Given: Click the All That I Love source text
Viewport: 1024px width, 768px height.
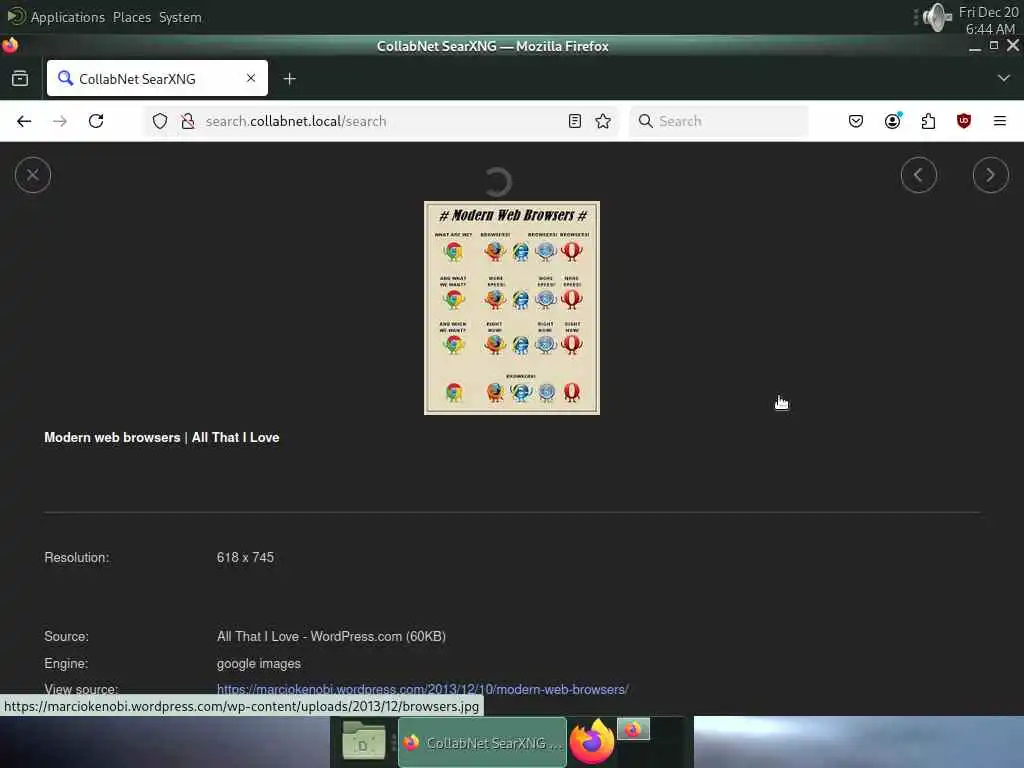Looking at the screenshot, I should coord(331,636).
